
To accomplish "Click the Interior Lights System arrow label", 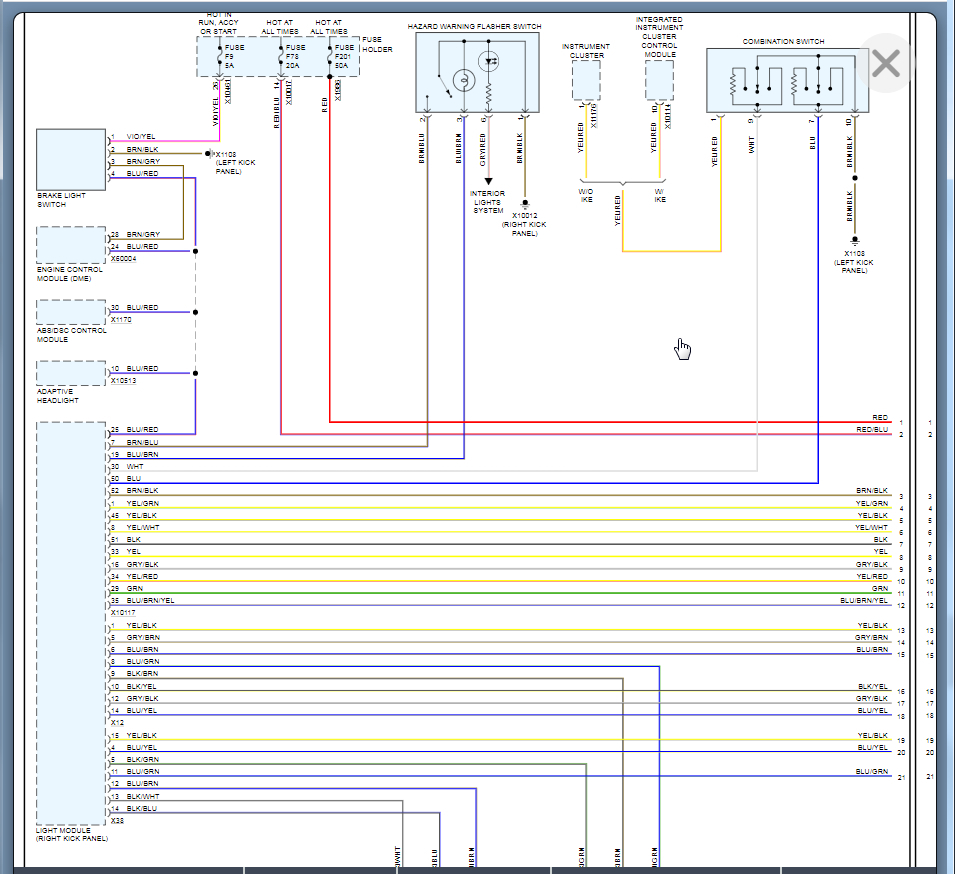I will (488, 202).
